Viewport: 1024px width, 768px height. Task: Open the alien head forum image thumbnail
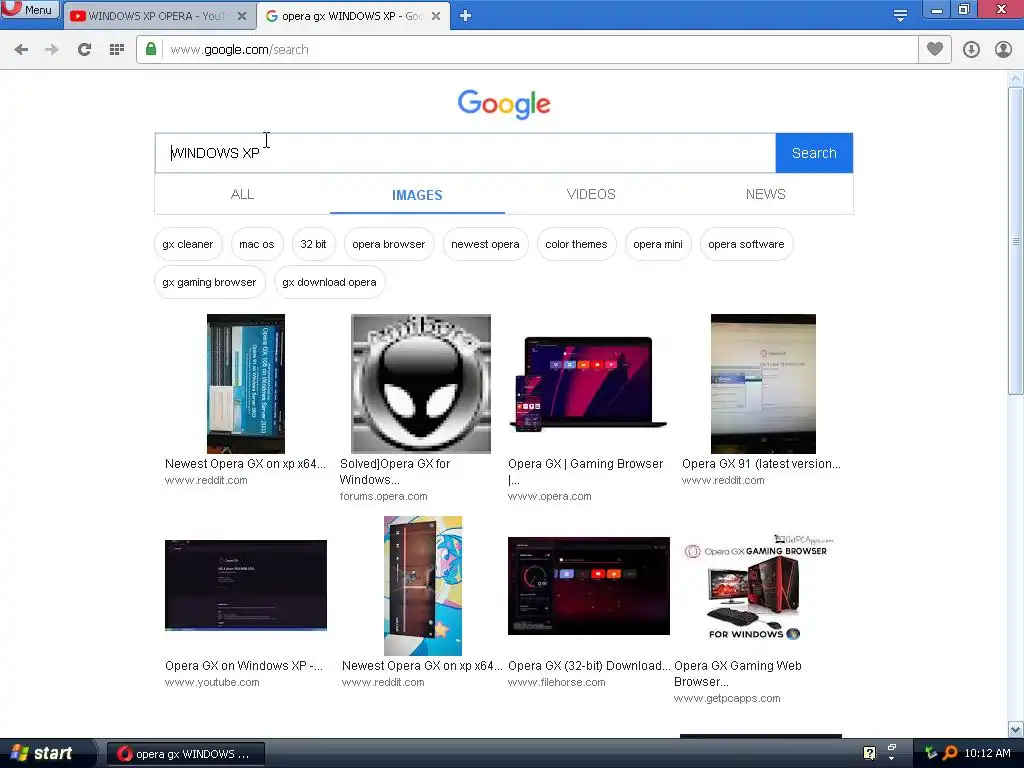421,384
